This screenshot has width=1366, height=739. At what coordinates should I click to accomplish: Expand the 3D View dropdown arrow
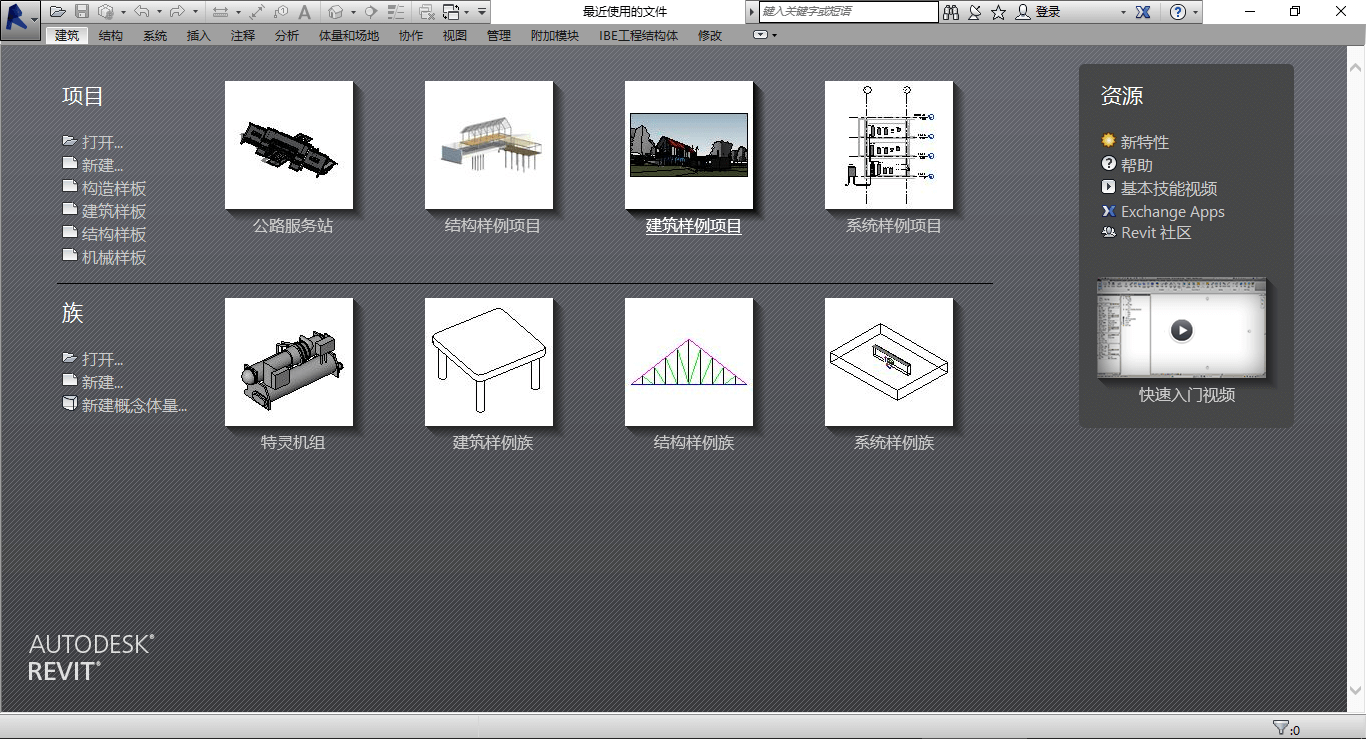[353, 12]
